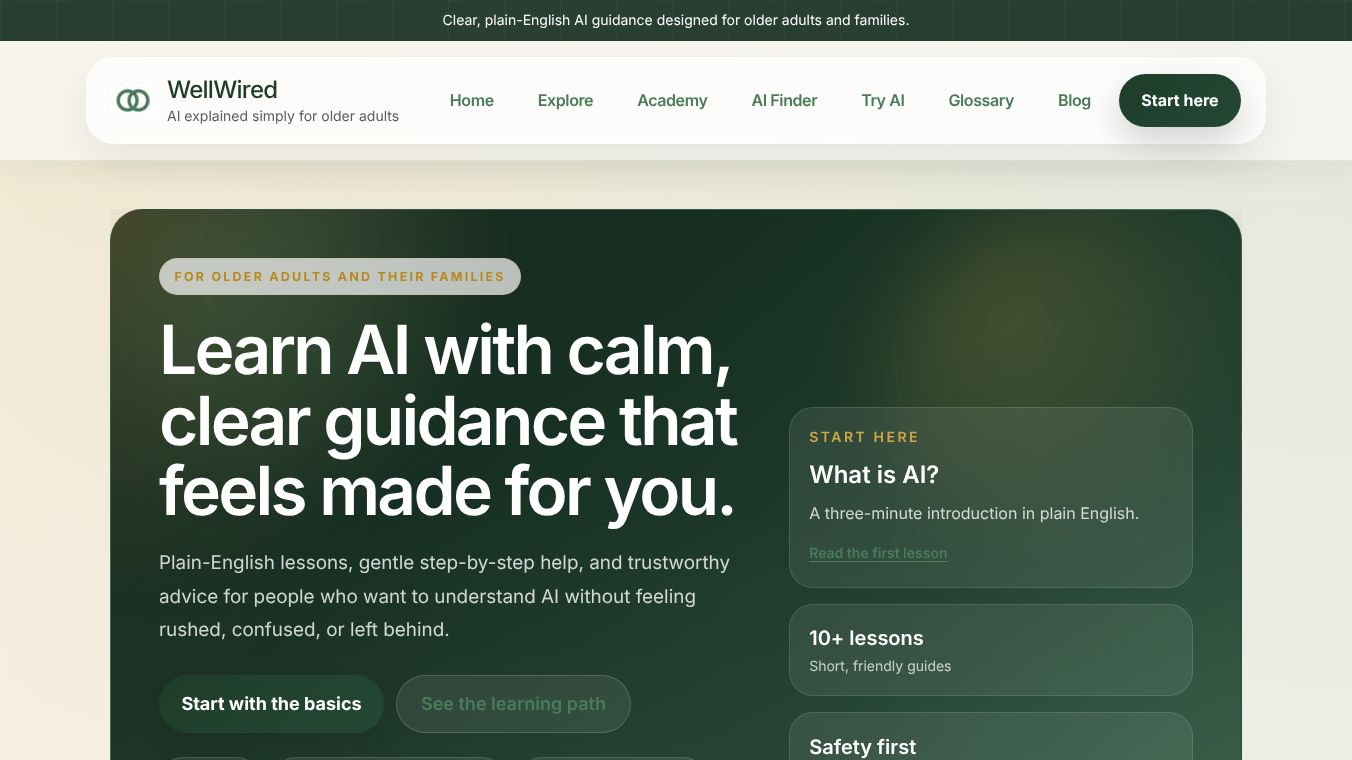The height and width of the screenshot is (760, 1352).
Task: Click 'A three-minute introduction in plain English' text
Action: [974, 513]
